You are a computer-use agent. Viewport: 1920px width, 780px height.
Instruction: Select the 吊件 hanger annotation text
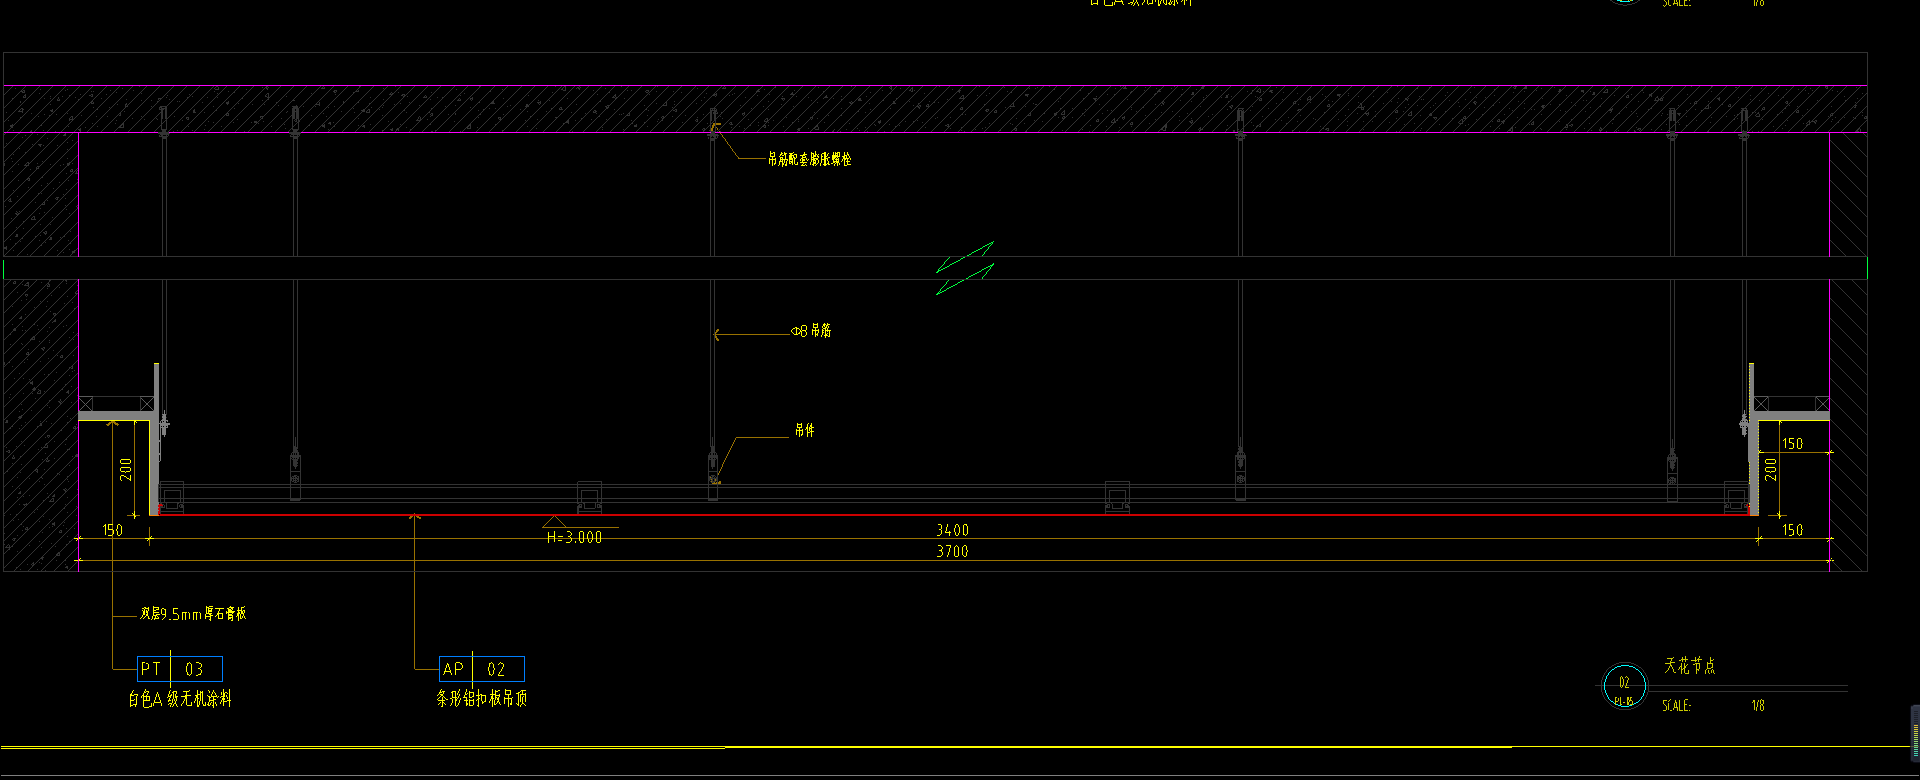pos(804,430)
